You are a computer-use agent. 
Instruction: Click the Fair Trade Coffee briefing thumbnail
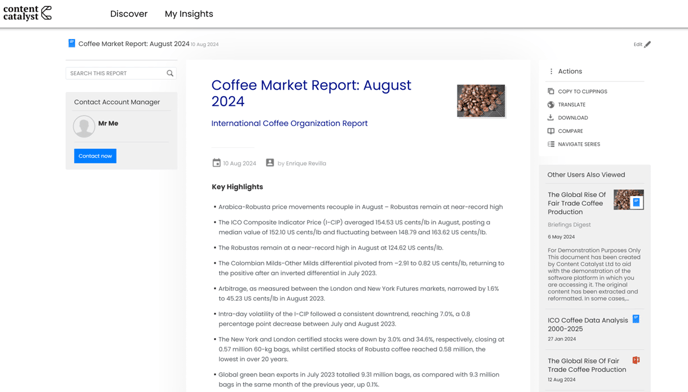tap(628, 200)
